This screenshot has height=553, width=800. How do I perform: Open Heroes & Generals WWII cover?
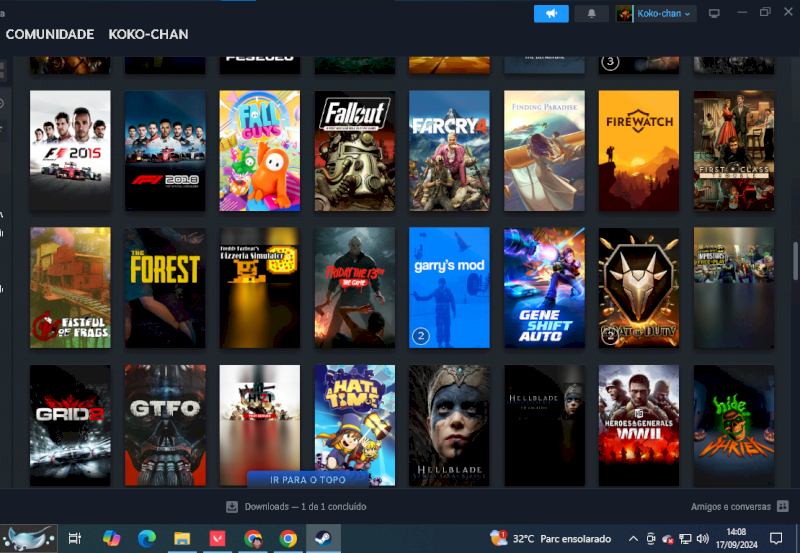(639, 425)
